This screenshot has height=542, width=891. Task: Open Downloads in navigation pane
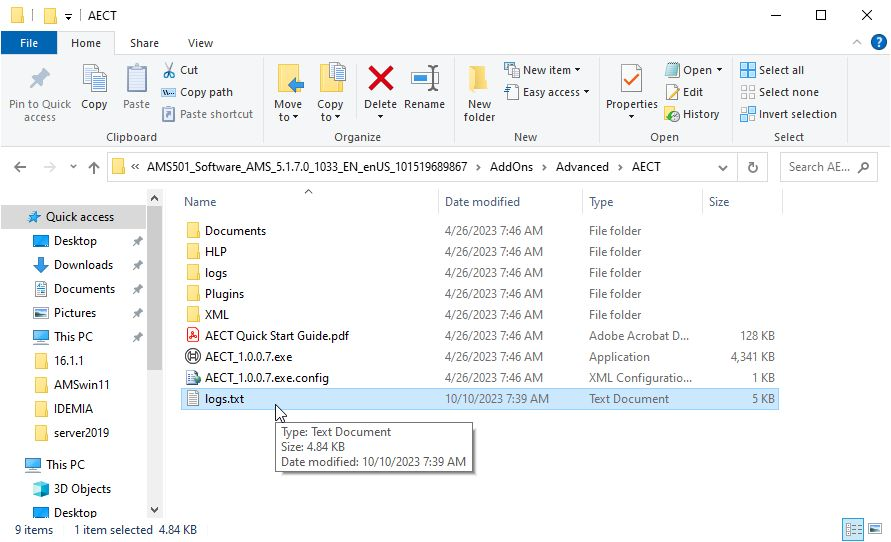[x=83, y=265]
